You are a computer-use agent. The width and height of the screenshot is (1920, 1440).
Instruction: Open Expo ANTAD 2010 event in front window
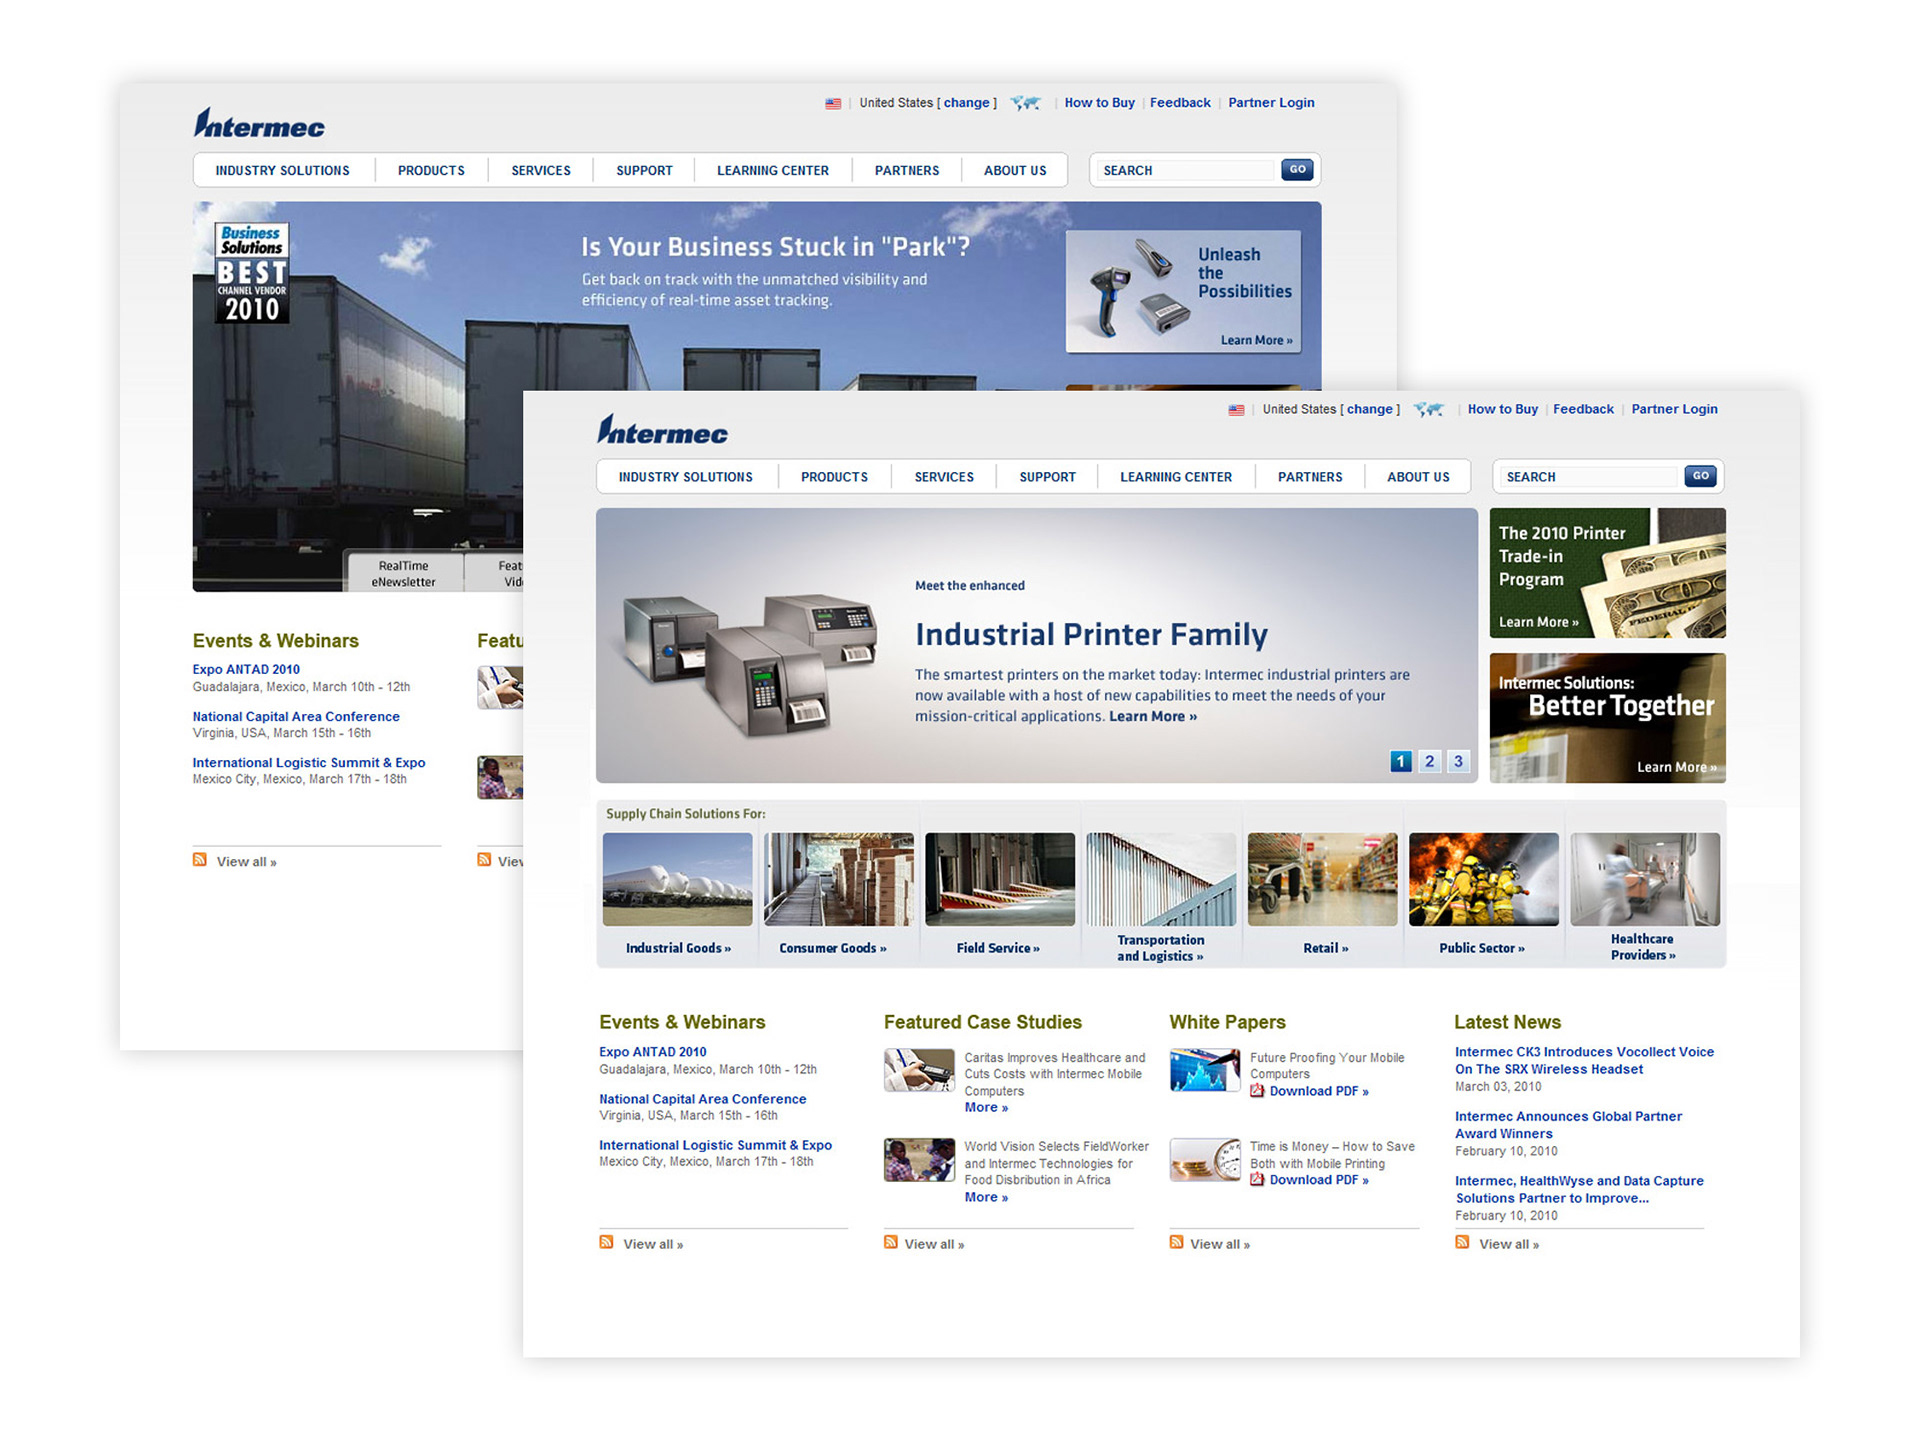tap(652, 1052)
